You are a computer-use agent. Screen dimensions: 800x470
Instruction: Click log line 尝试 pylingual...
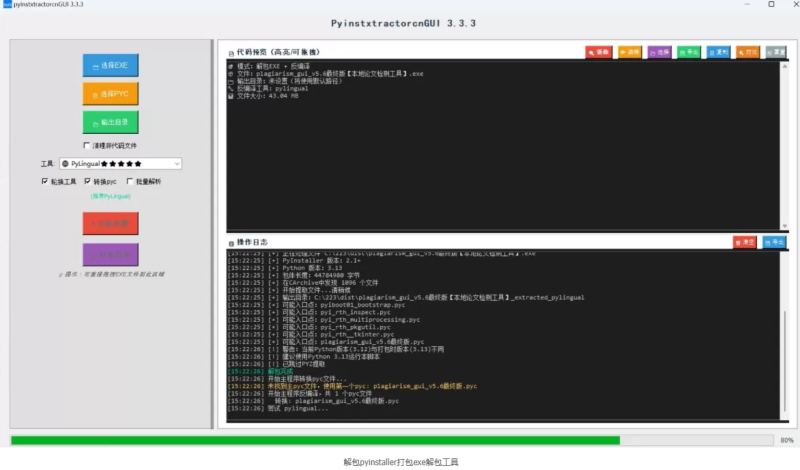pos(278,408)
